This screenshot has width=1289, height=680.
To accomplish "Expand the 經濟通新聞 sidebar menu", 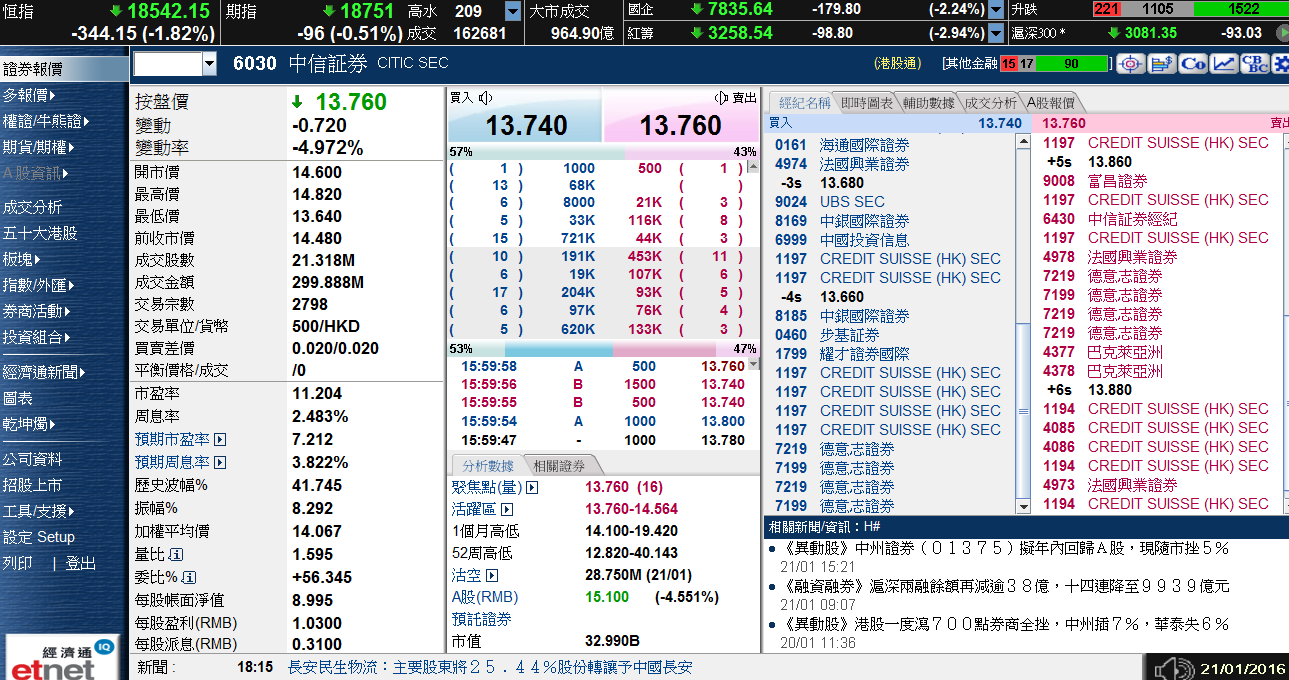I will [43, 372].
